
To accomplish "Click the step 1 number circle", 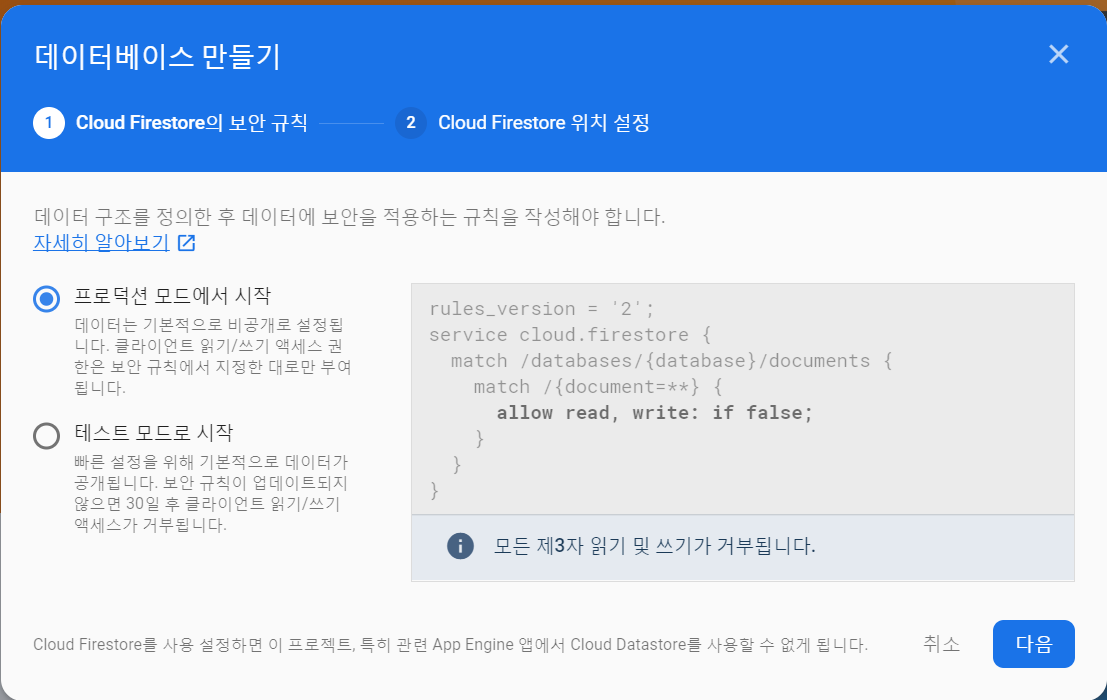I will [x=49, y=123].
